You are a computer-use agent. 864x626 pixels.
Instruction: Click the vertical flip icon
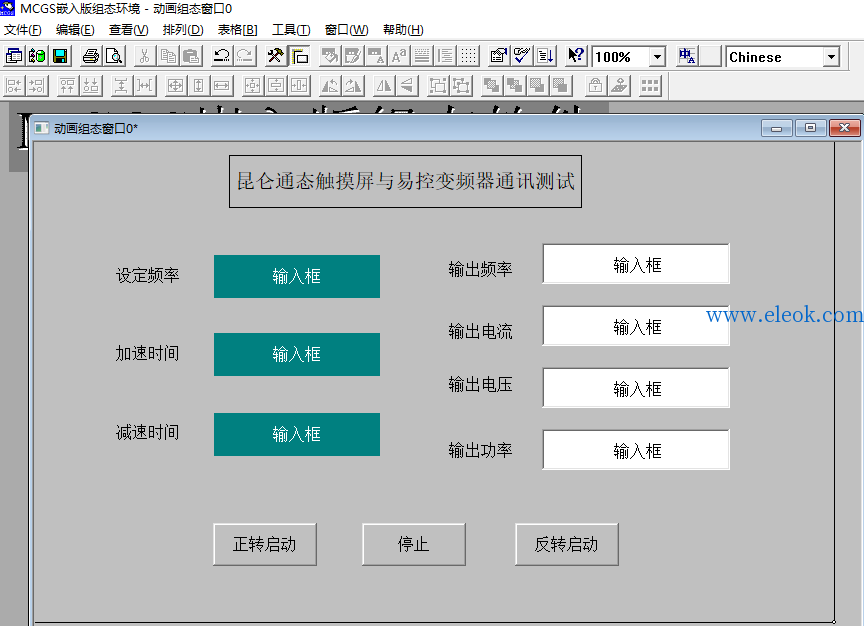click(407, 86)
